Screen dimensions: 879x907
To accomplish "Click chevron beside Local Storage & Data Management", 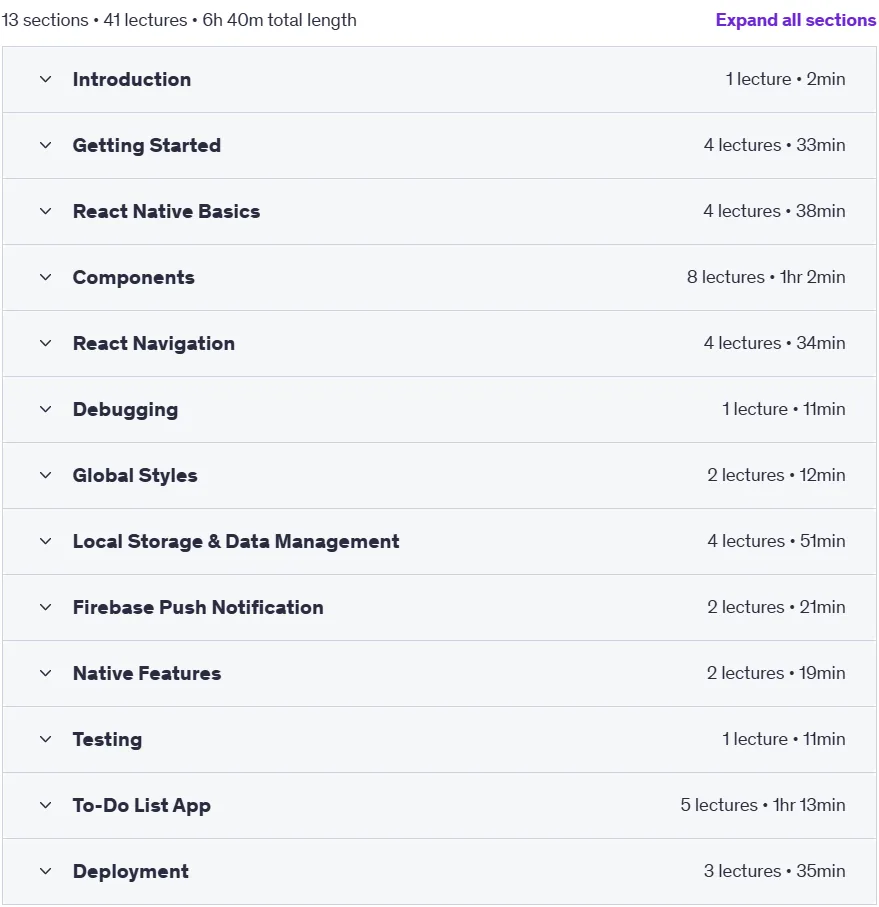I will tap(46, 541).
